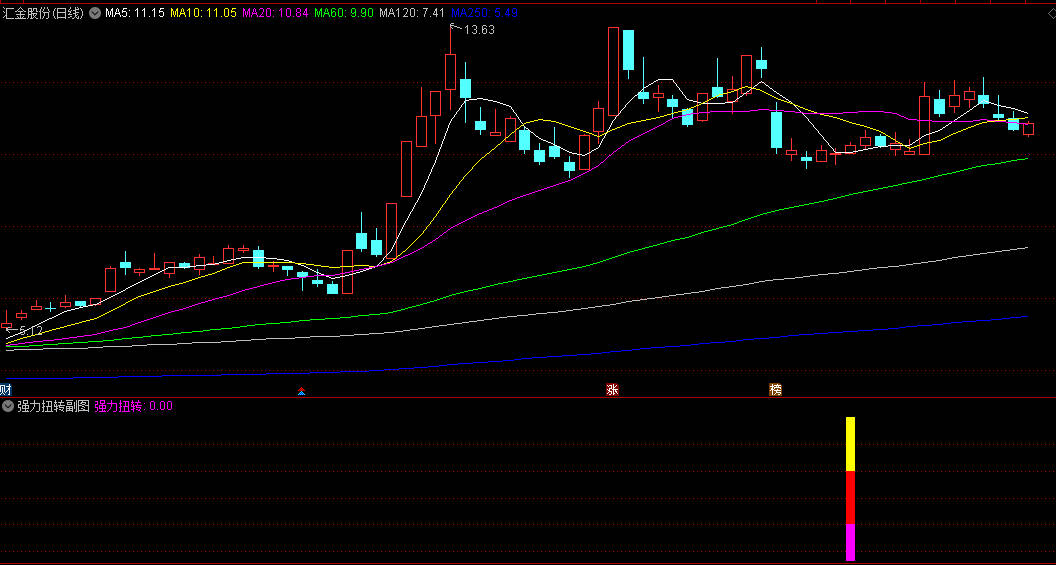Viewport: 1056px width, 565px height.
Task: Click the 财 marker icon
Action: pyautogui.click(x=5, y=389)
